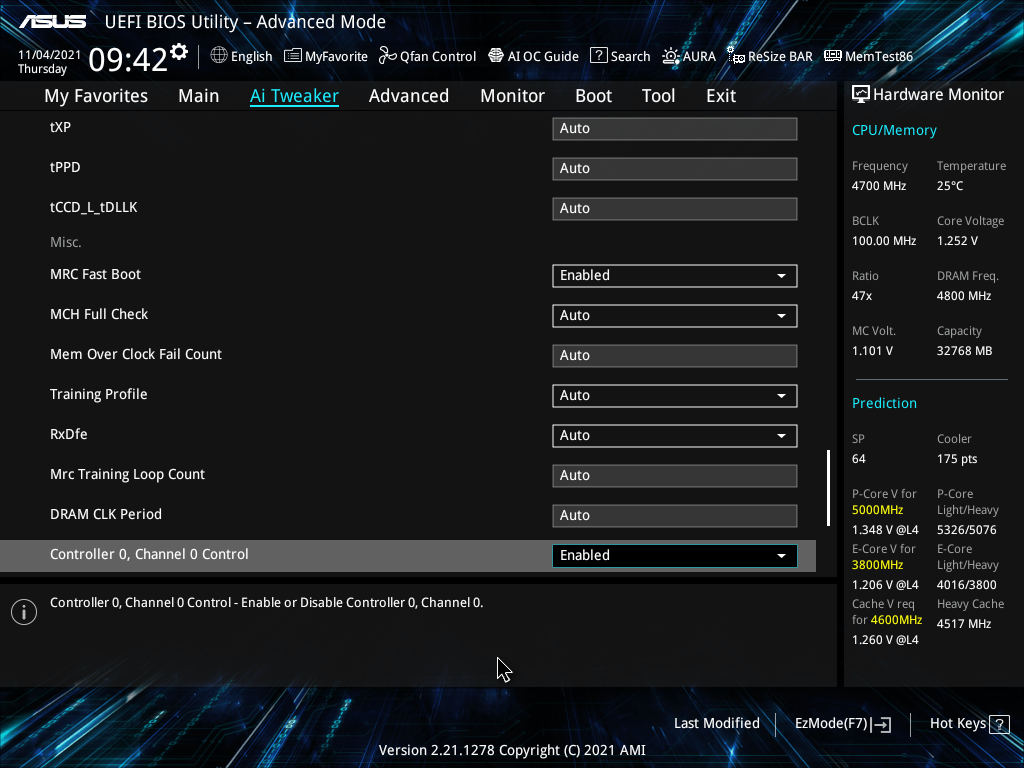Click the 09:42 clock display
1024x768 pixels.
click(128, 60)
